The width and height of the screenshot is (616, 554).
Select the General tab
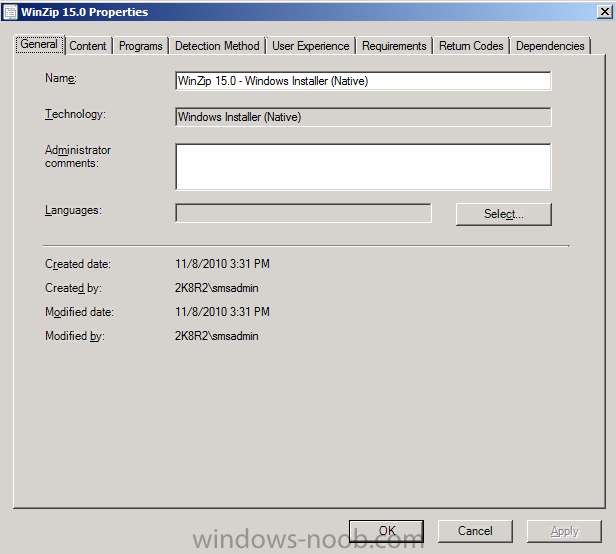tap(39, 44)
